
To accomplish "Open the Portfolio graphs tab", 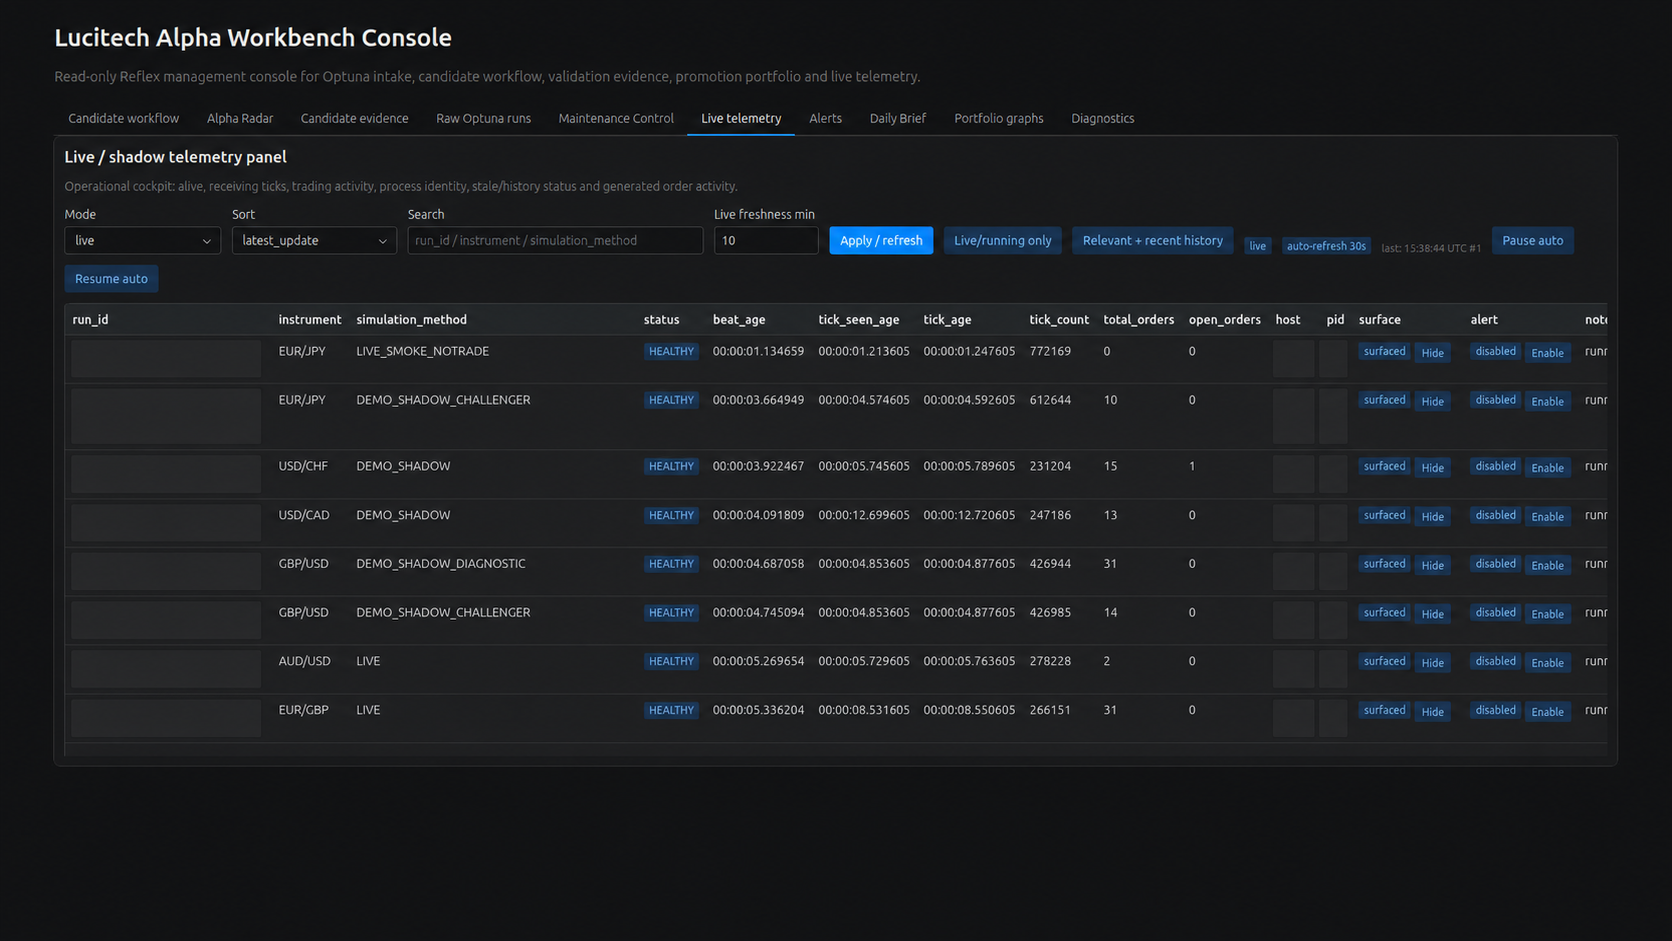I will pyautogui.click(x=998, y=118).
